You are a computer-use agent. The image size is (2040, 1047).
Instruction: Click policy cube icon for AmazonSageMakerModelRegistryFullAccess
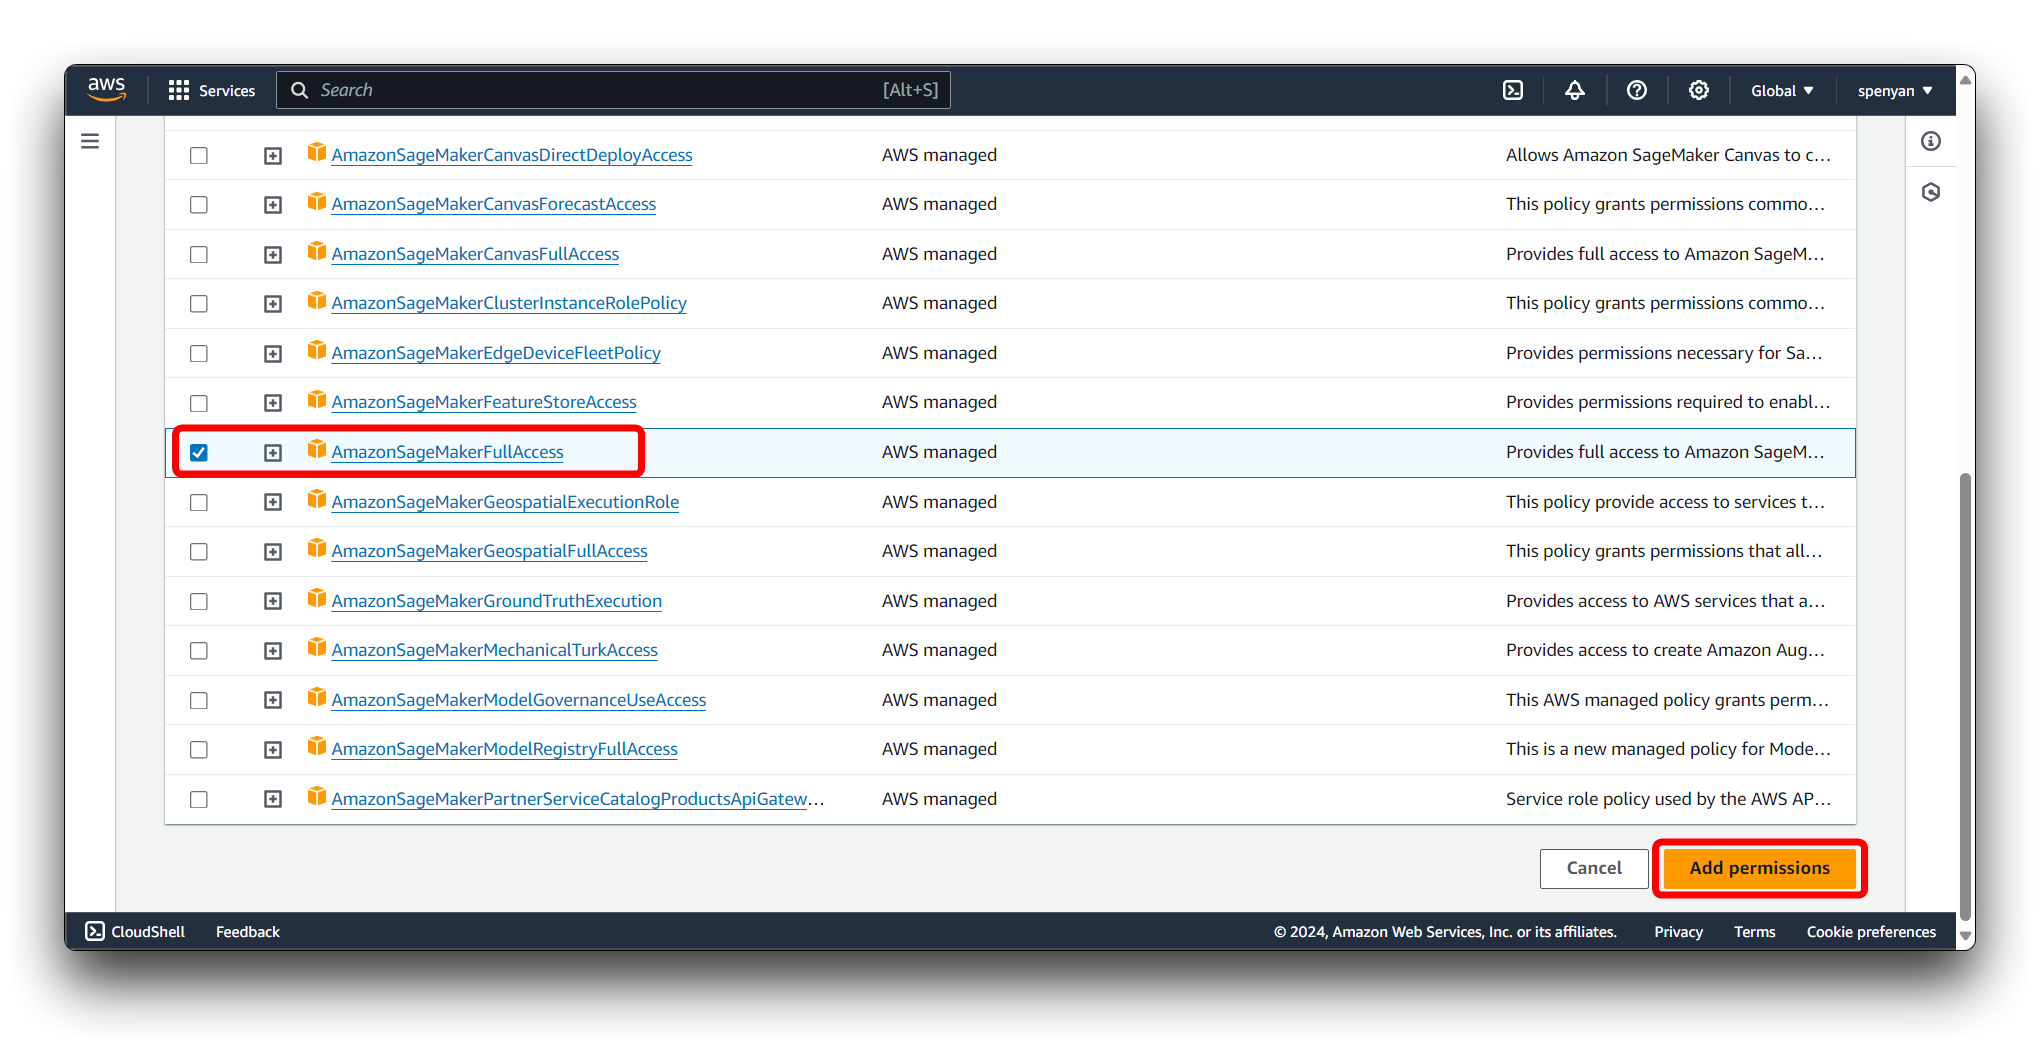click(317, 746)
